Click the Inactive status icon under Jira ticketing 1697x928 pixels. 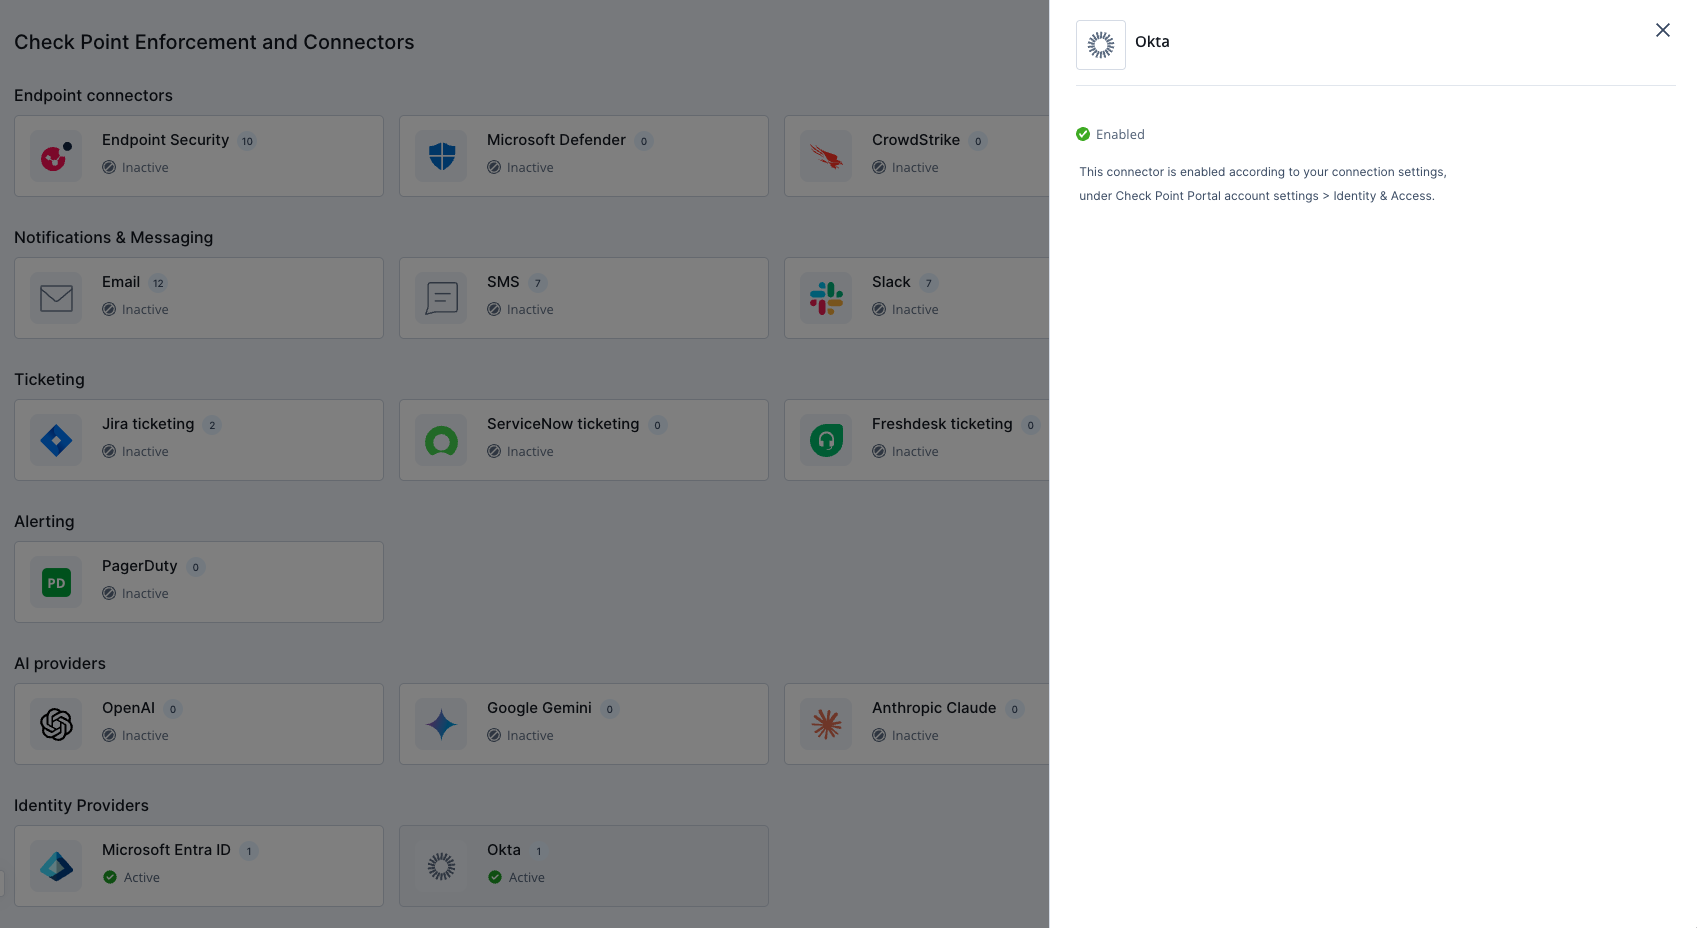tap(109, 451)
